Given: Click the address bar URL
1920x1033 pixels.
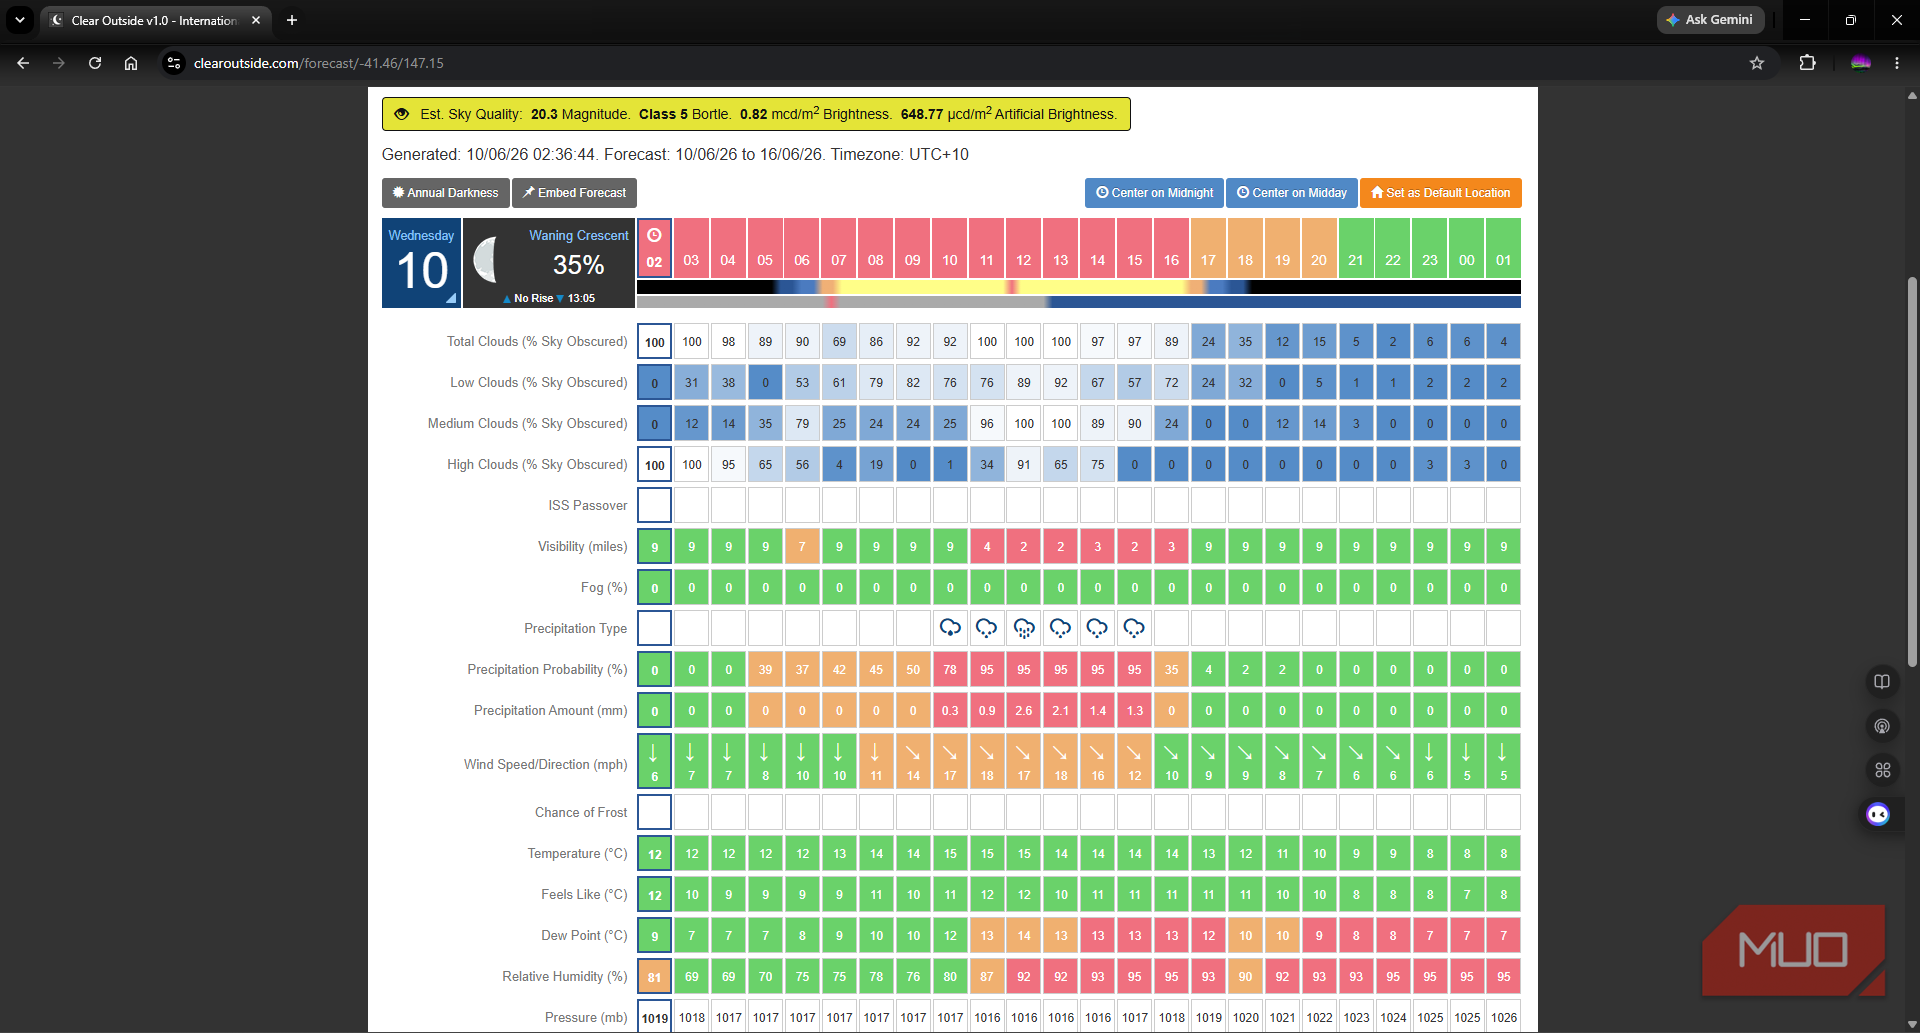Looking at the screenshot, I should pos(319,63).
